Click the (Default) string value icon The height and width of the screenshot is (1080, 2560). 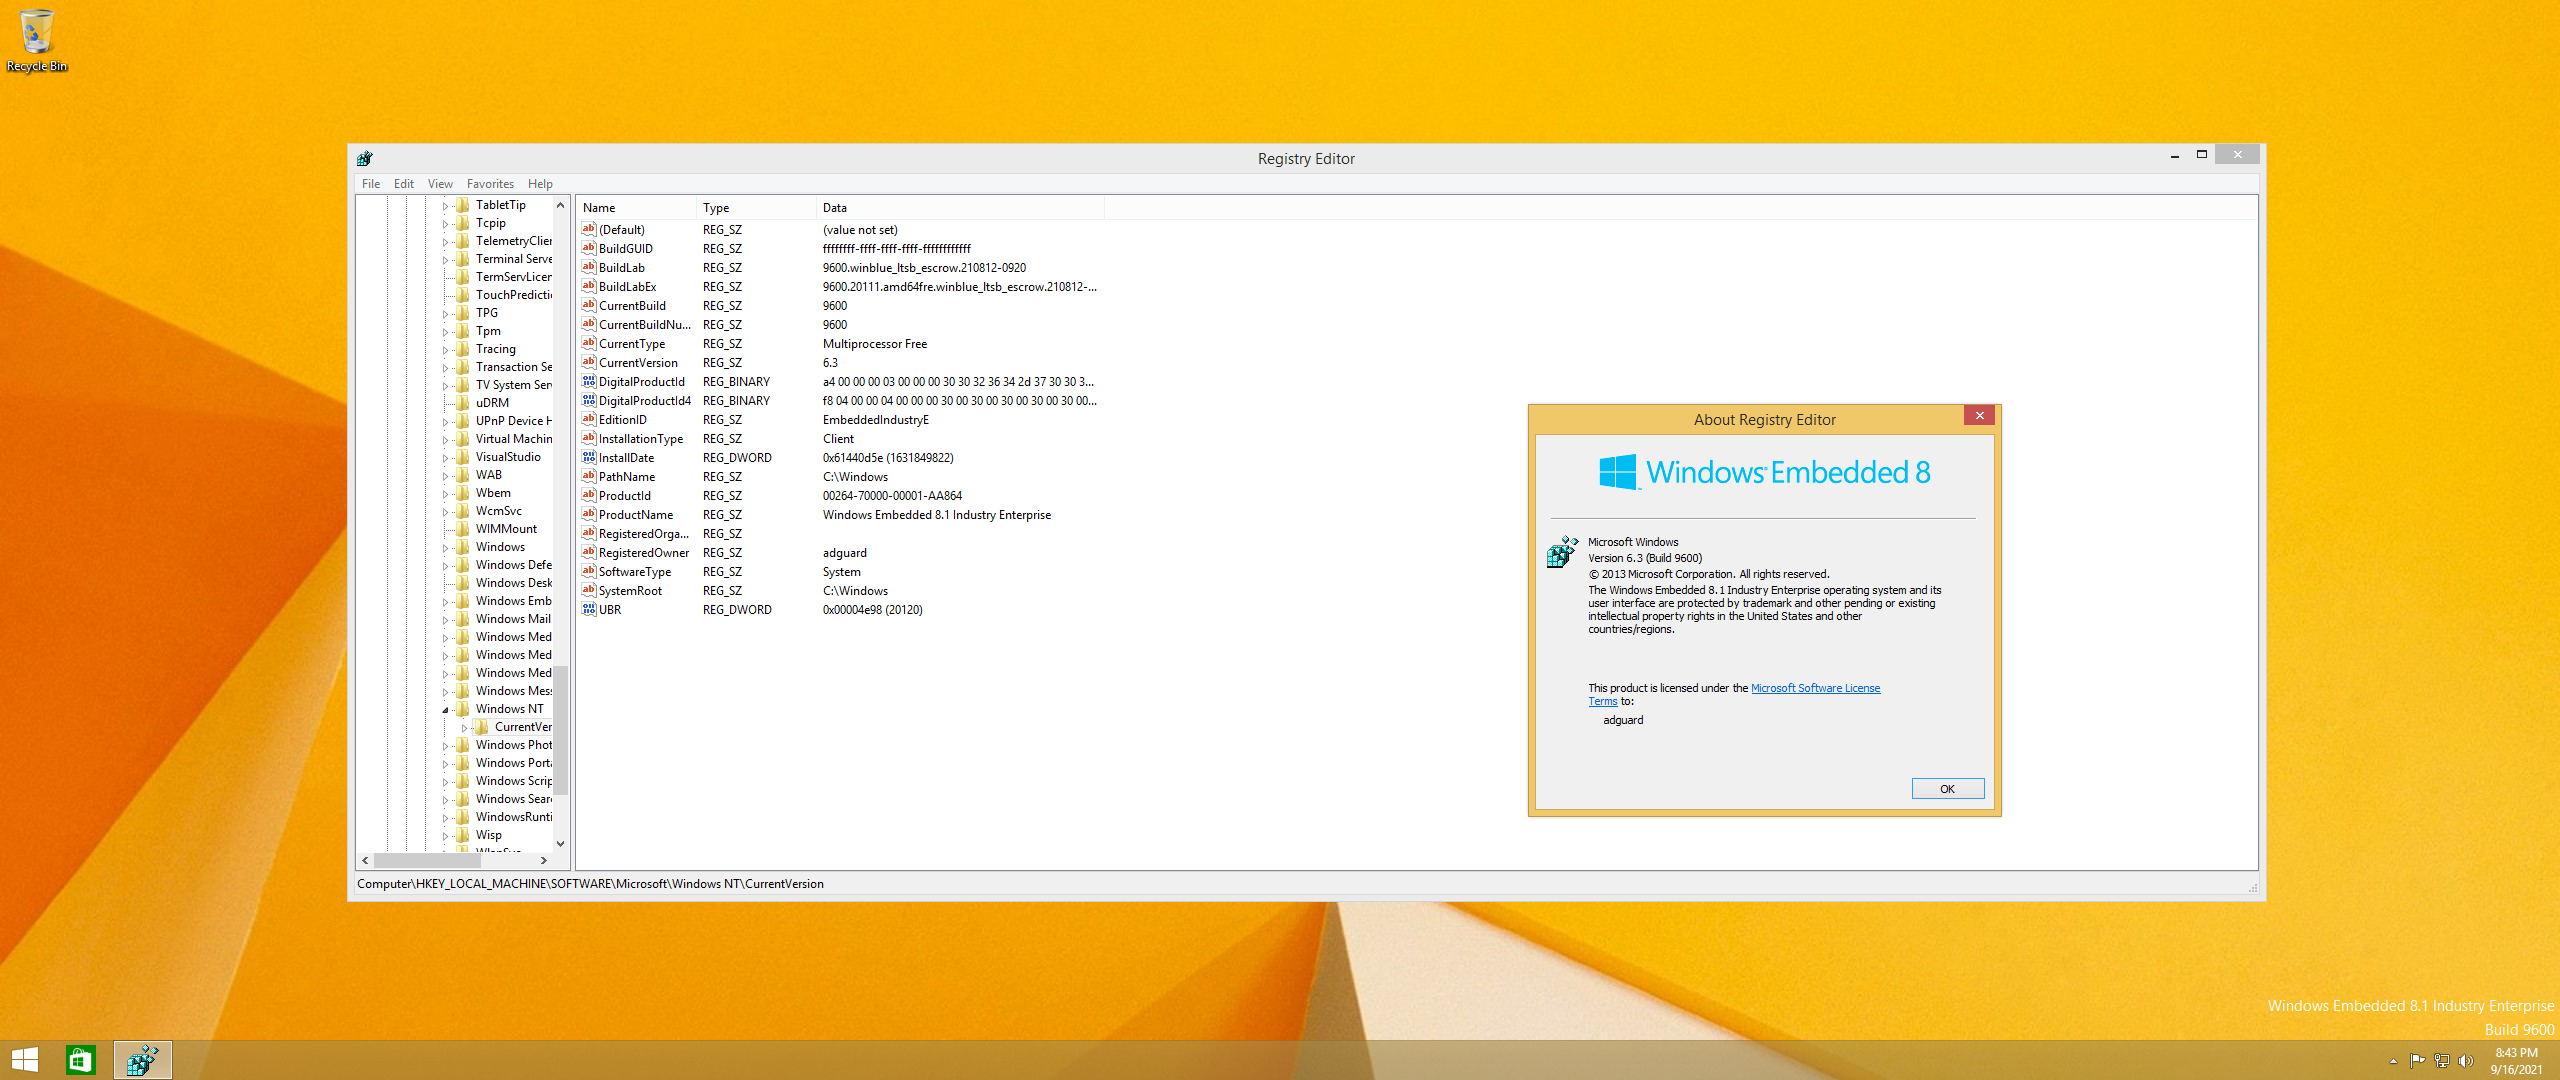point(589,229)
